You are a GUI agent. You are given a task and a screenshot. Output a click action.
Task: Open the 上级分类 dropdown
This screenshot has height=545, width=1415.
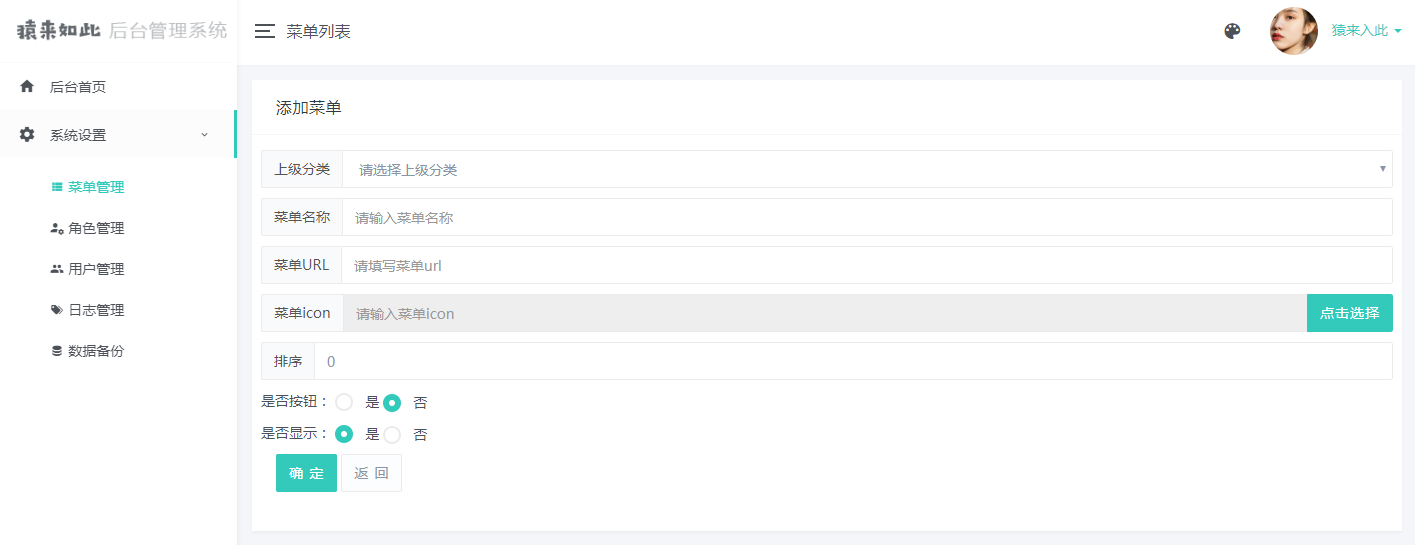866,169
